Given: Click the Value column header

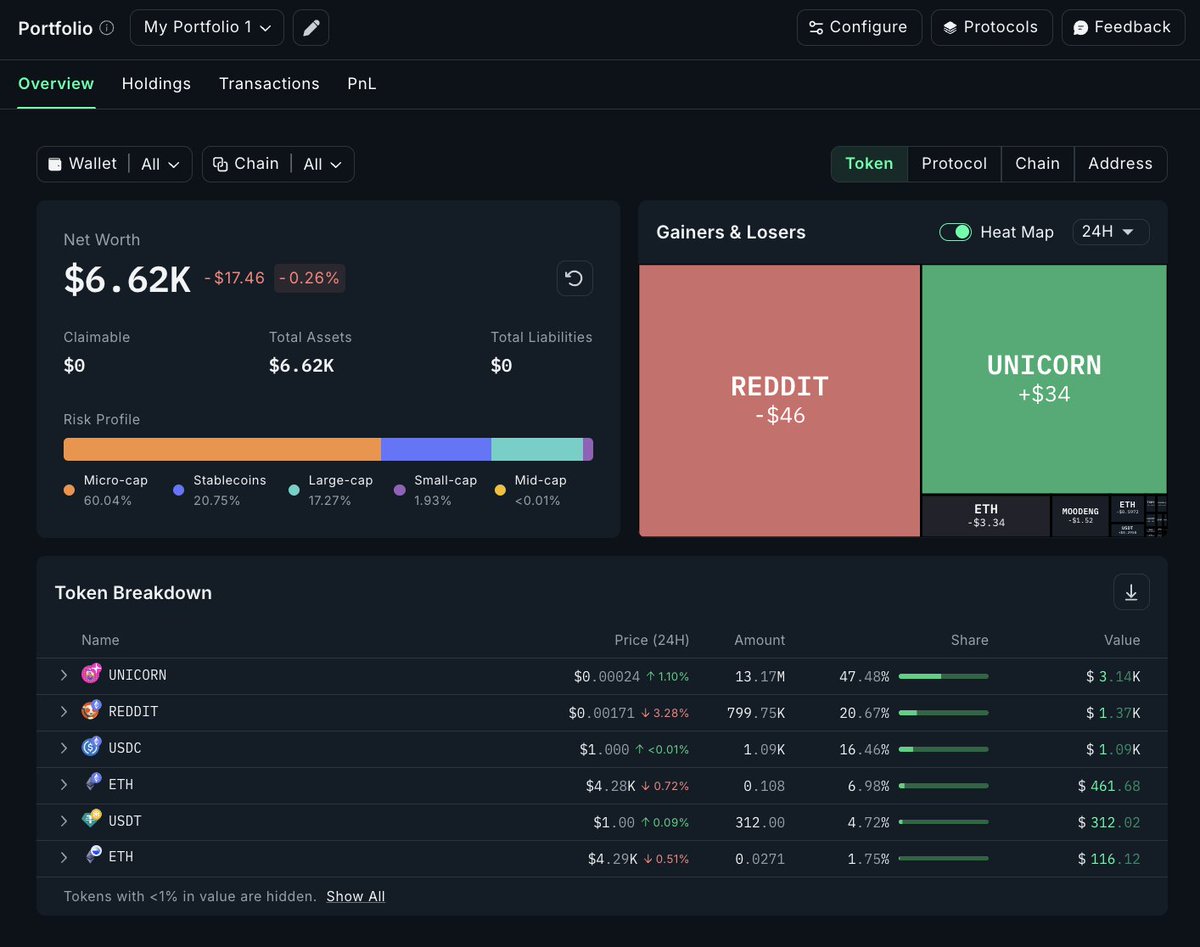Looking at the screenshot, I should click(1122, 640).
